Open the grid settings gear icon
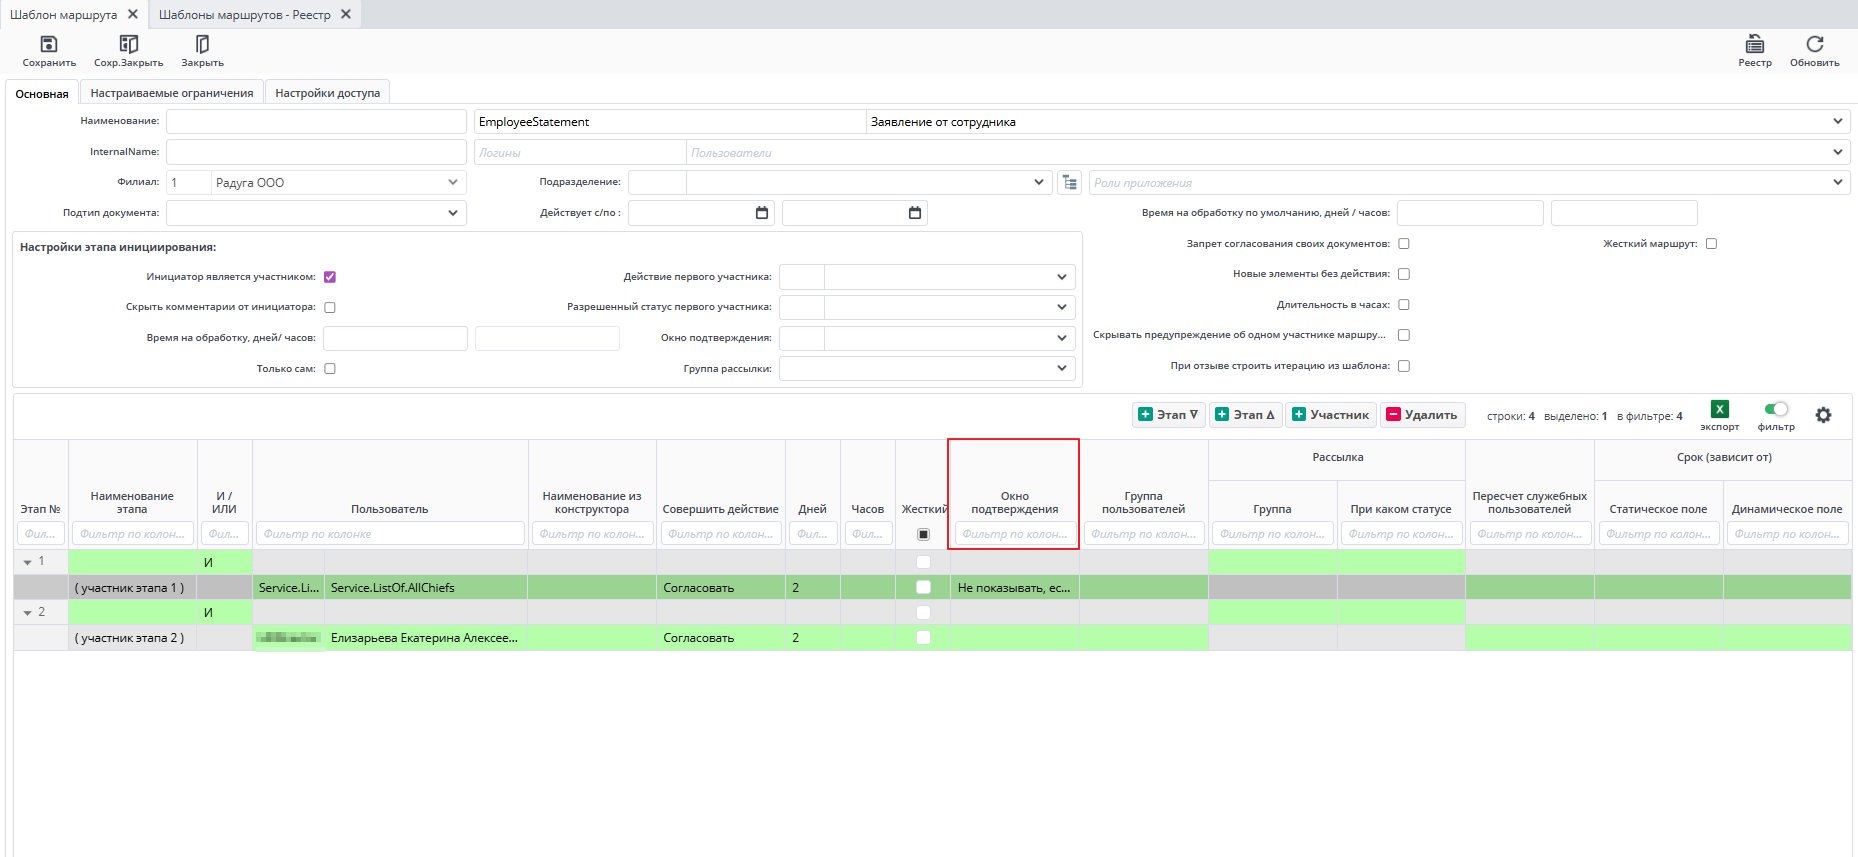Screen dimensions: 1858x857 pos(1823,415)
